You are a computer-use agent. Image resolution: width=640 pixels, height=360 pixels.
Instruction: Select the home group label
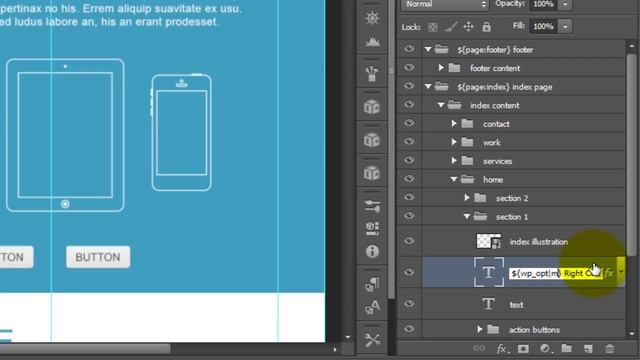click(x=493, y=180)
